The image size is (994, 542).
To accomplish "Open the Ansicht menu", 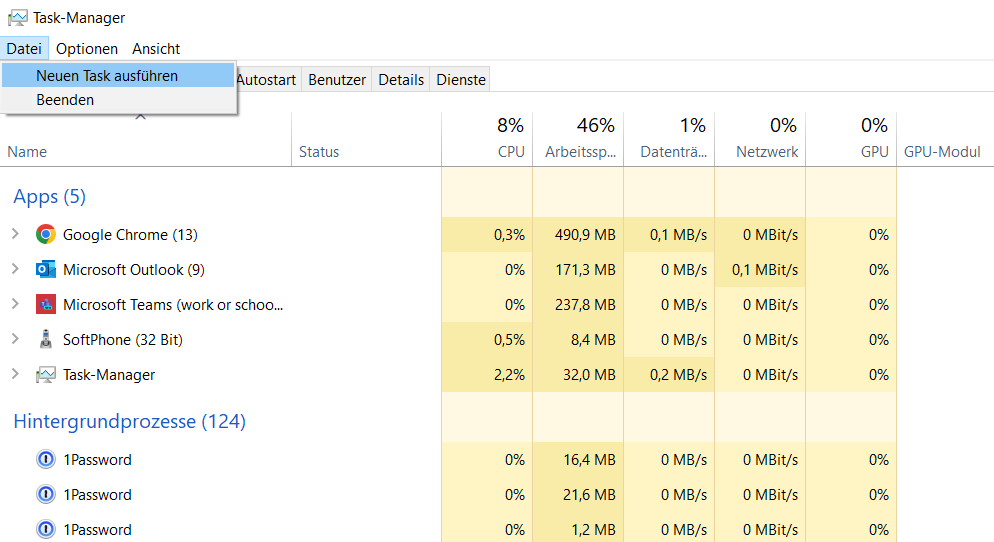I will (156, 49).
